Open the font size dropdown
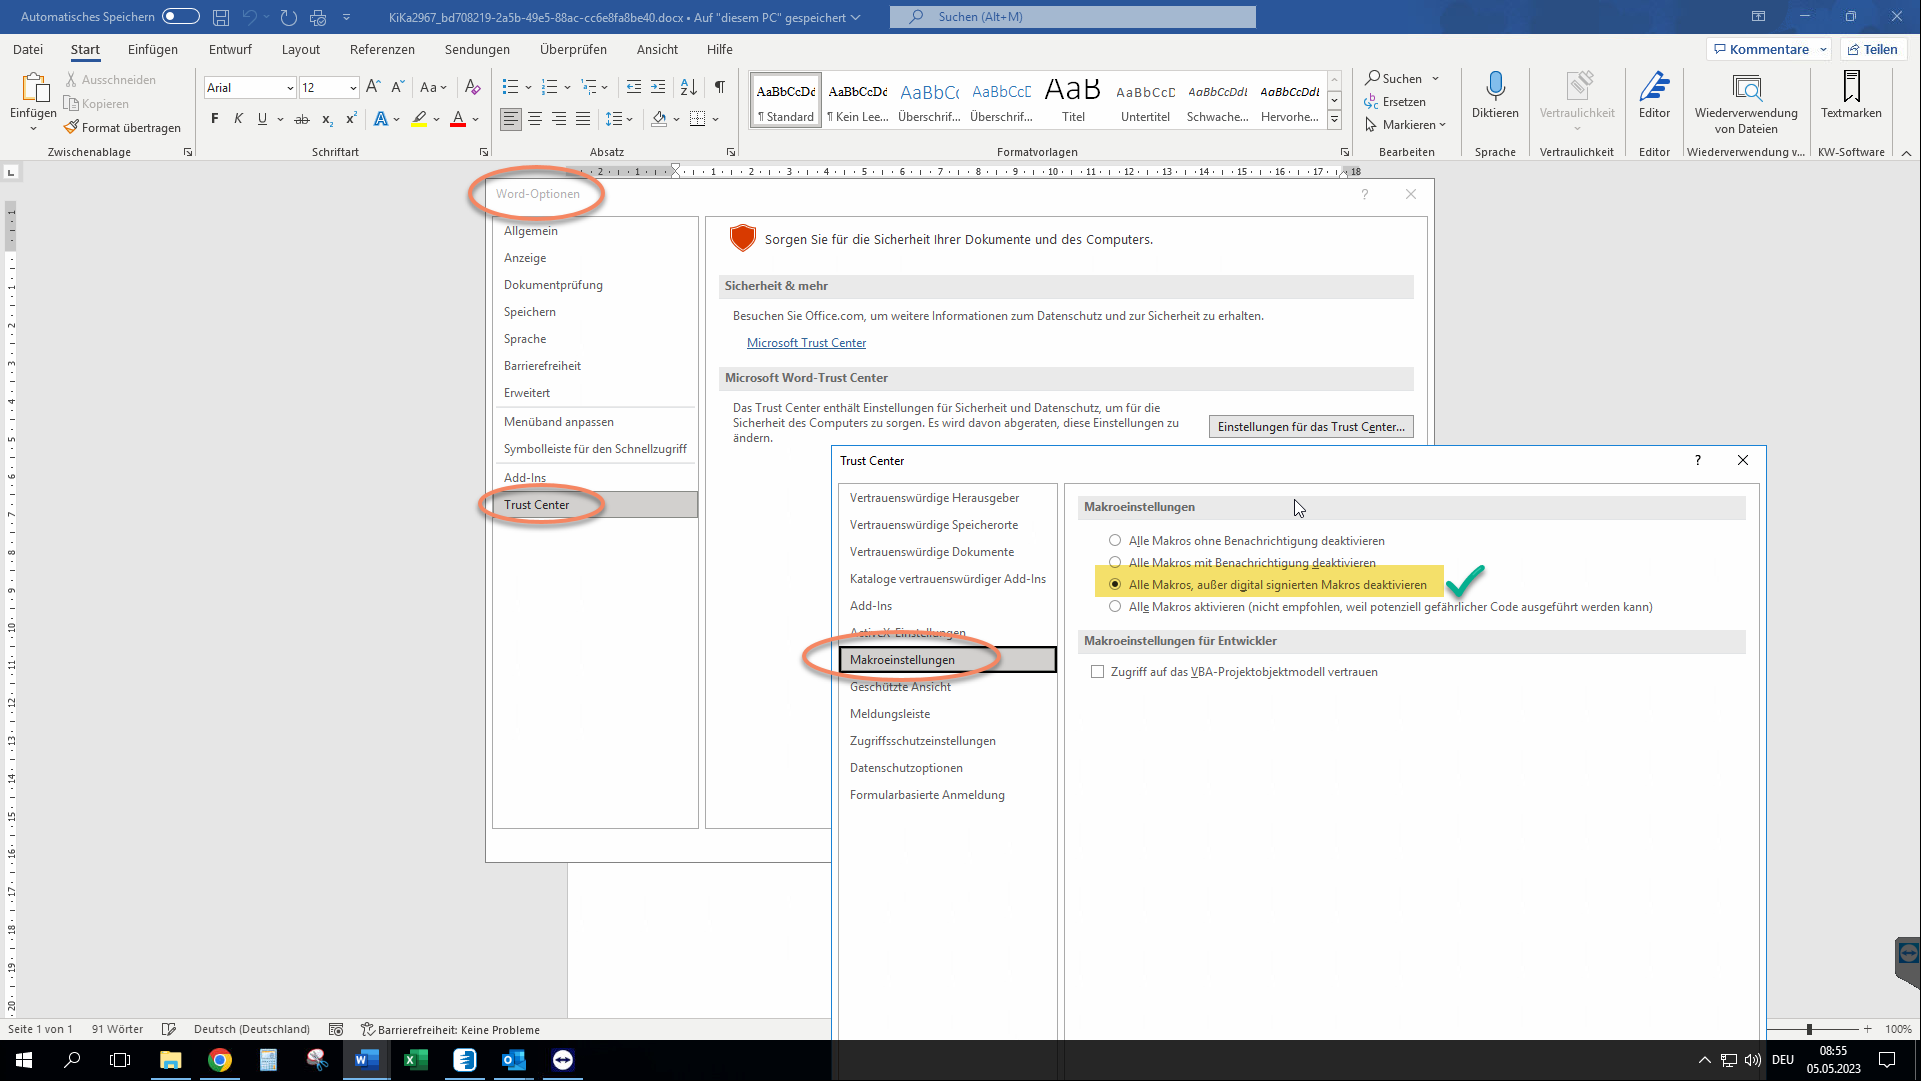Screen dimensions: 1921x1081 coord(353,88)
